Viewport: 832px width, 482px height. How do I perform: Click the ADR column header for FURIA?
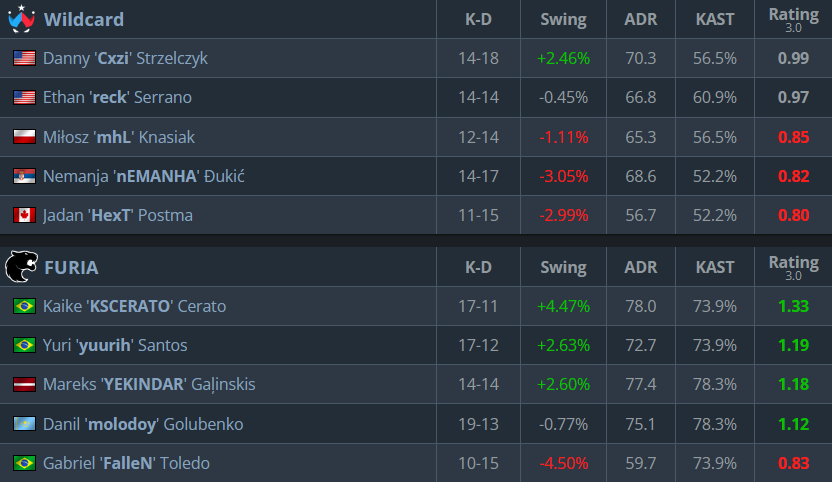click(x=640, y=268)
